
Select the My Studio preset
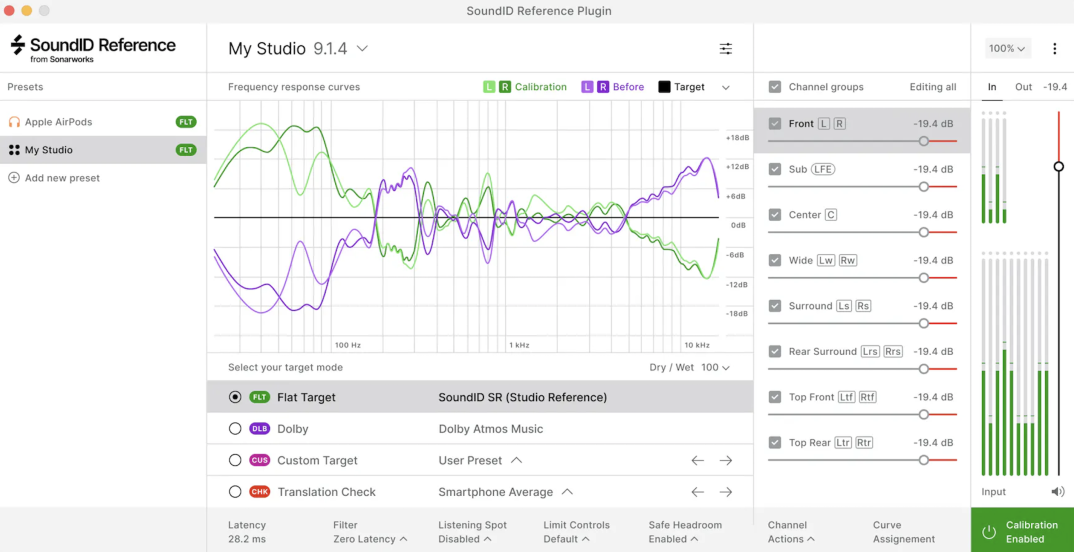pyautogui.click(x=103, y=150)
